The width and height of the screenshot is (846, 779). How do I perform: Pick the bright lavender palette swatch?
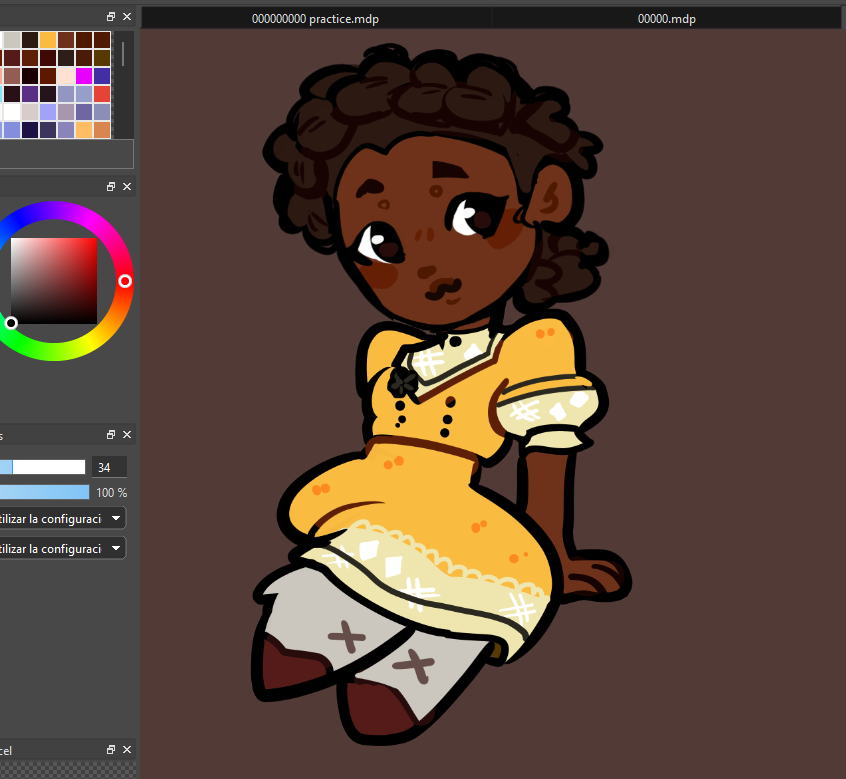(x=48, y=112)
